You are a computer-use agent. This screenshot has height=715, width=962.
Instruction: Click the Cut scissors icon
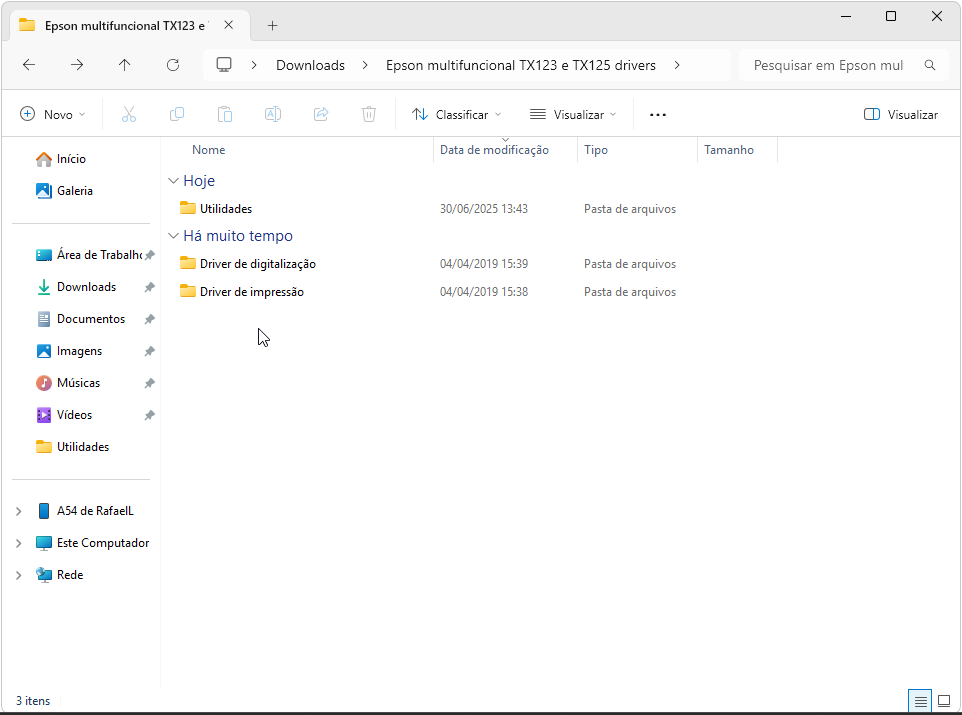129,114
